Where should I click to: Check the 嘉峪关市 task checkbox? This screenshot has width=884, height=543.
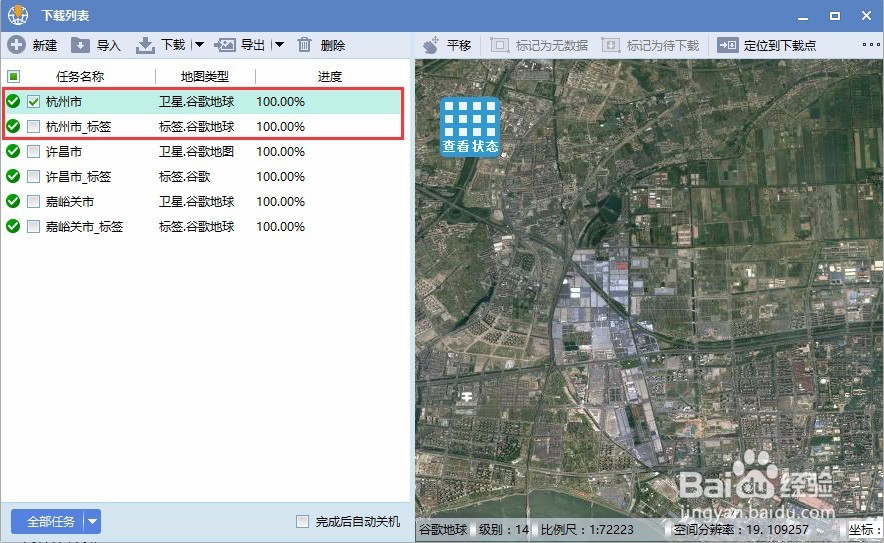pyautogui.click(x=33, y=201)
